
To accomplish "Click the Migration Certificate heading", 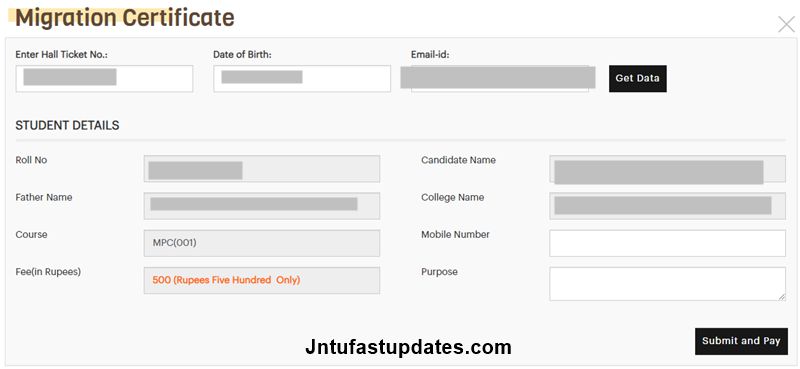I will point(125,18).
